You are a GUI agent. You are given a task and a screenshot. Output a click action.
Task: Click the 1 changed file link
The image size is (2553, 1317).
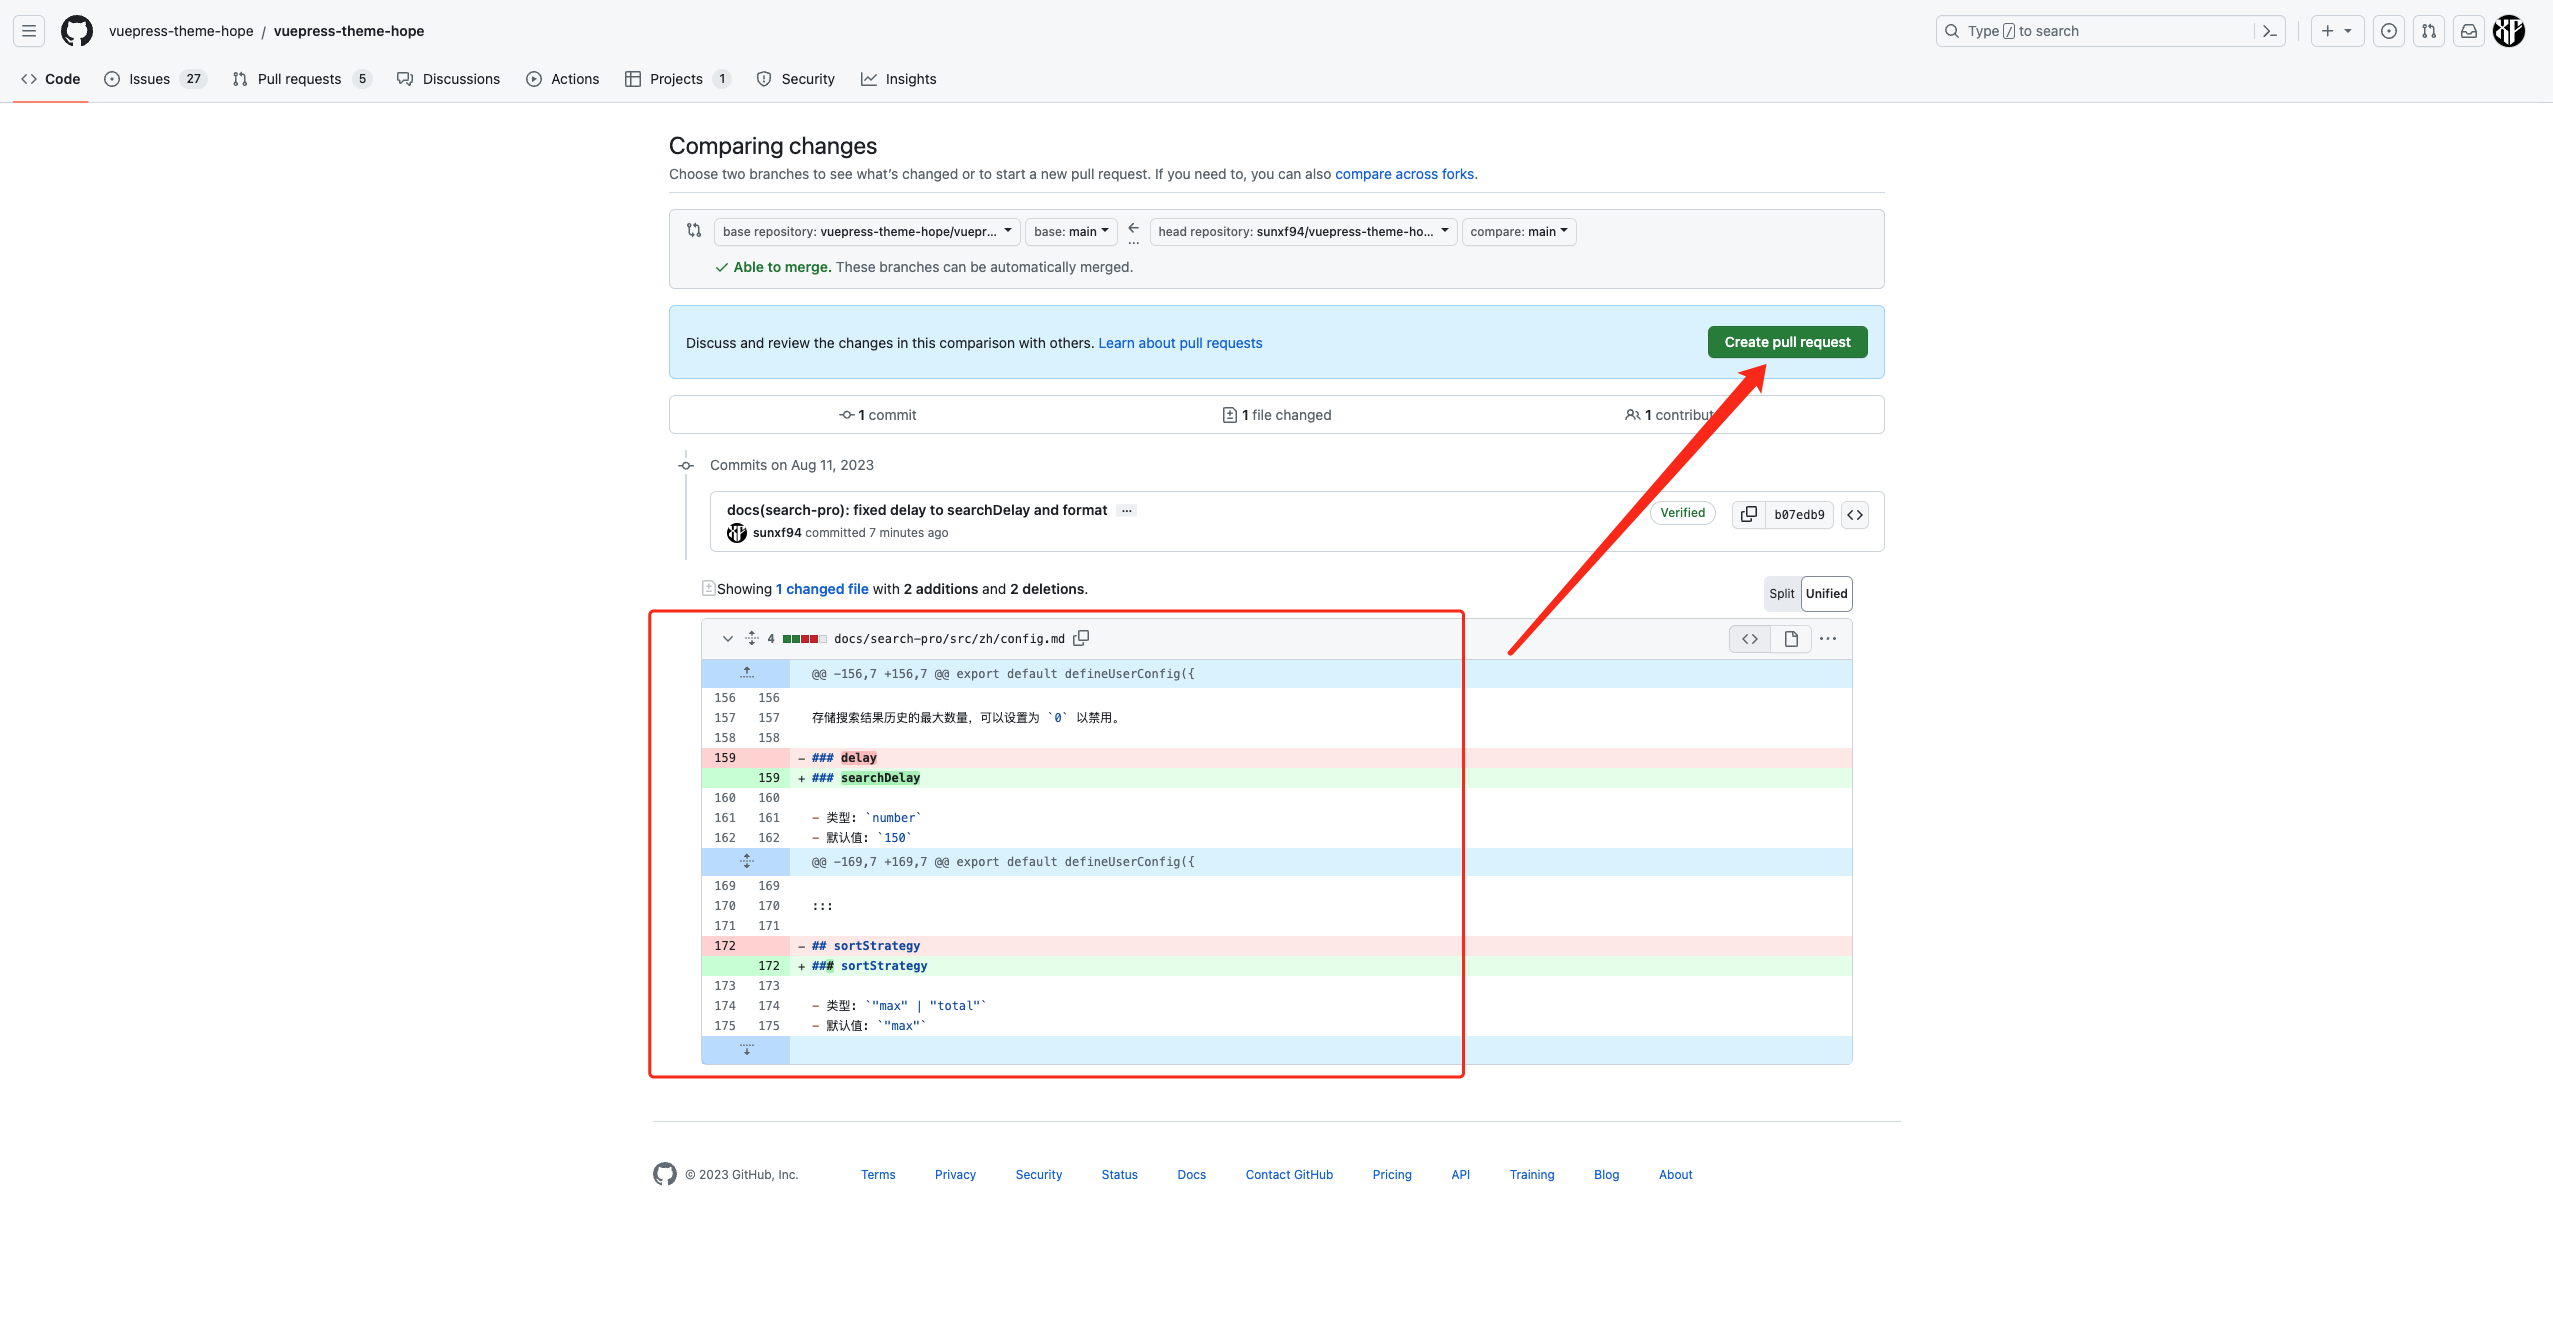(x=822, y=589)
